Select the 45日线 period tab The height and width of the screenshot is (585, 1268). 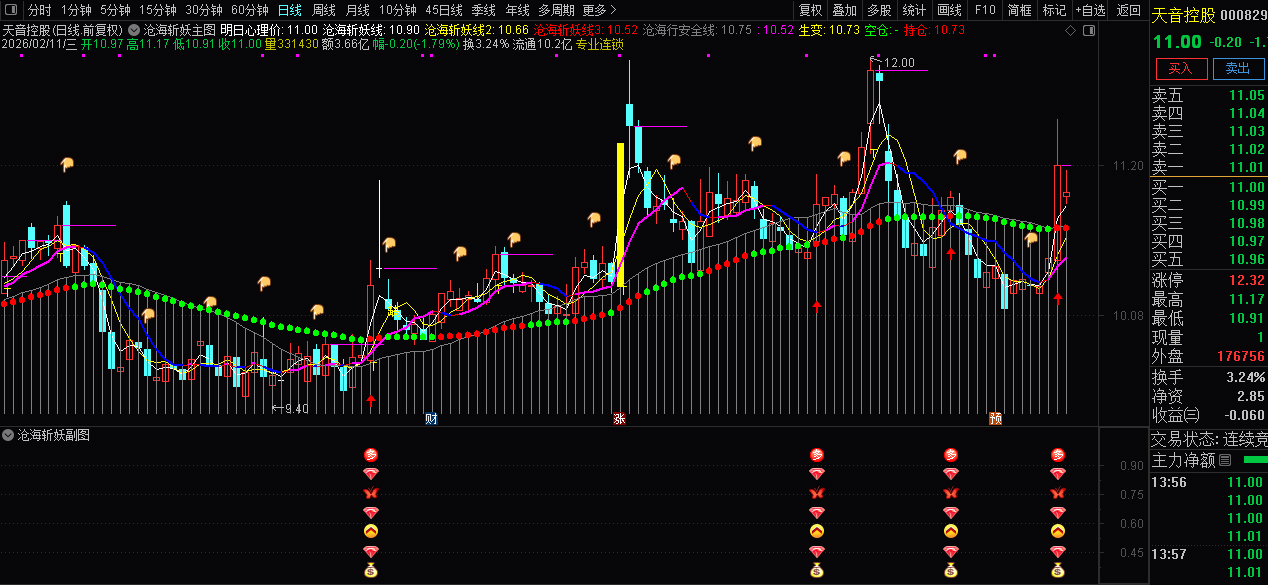(444, 10)
